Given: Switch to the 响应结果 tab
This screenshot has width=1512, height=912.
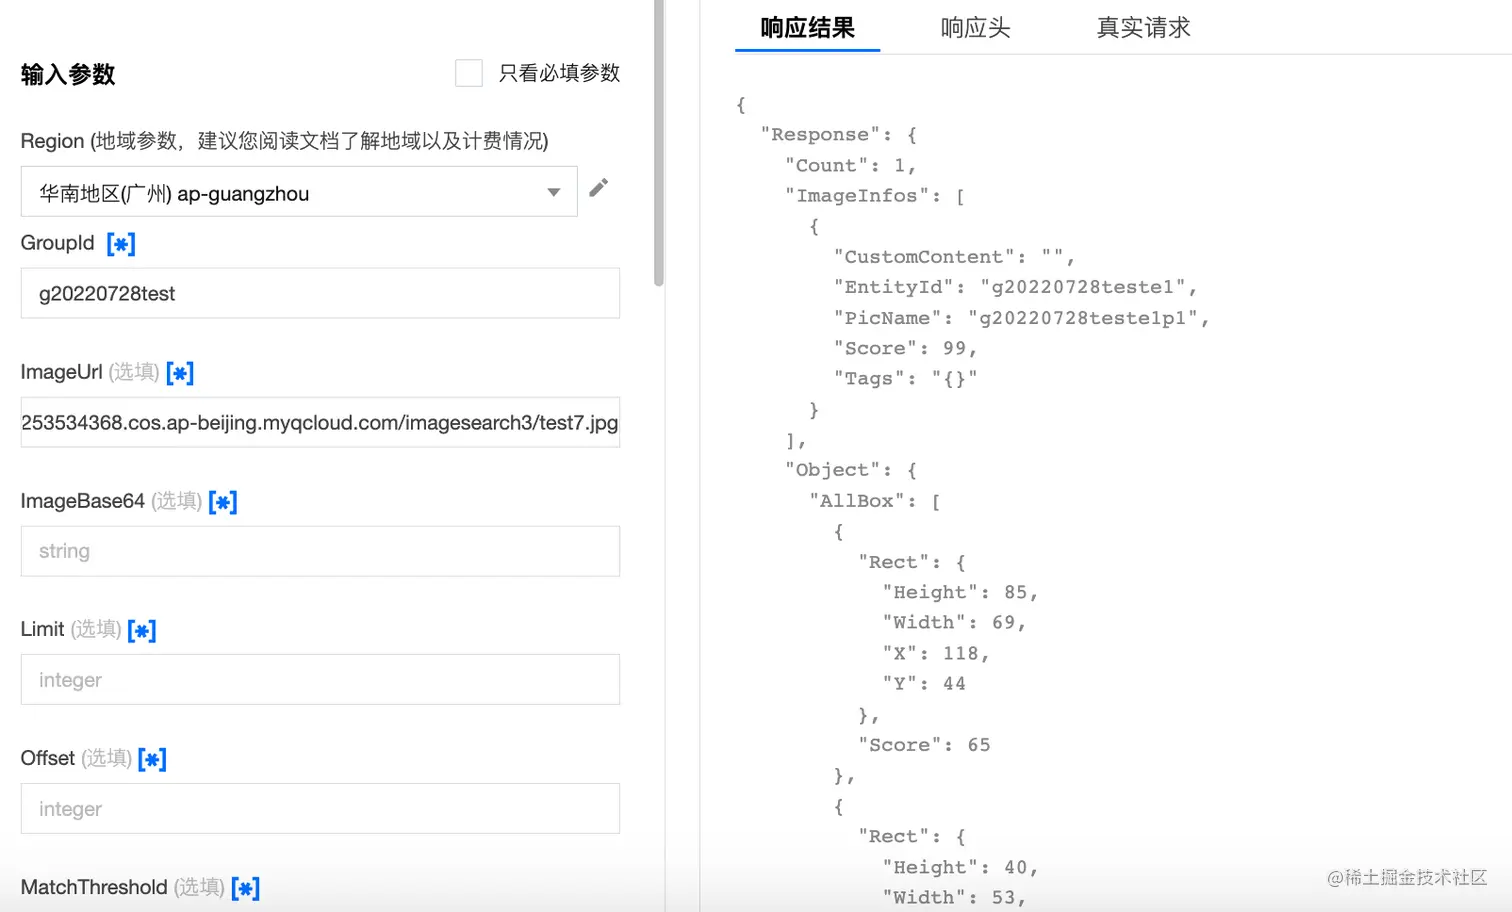Looking at the screenshot, I should tap(808, 28).
